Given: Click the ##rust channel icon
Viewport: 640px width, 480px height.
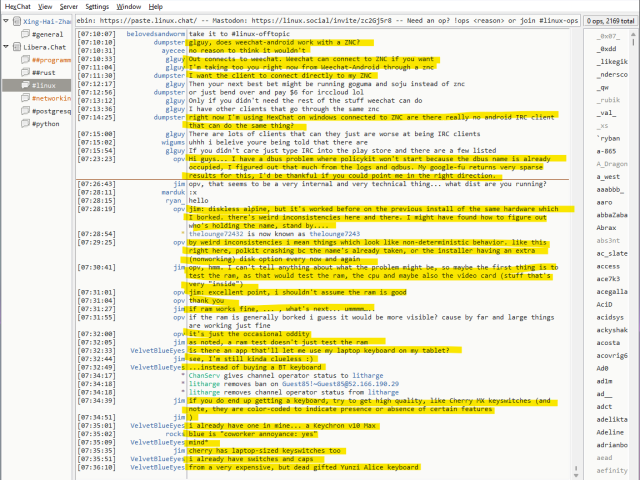Looking at the screenshot, I should point(25,72).
